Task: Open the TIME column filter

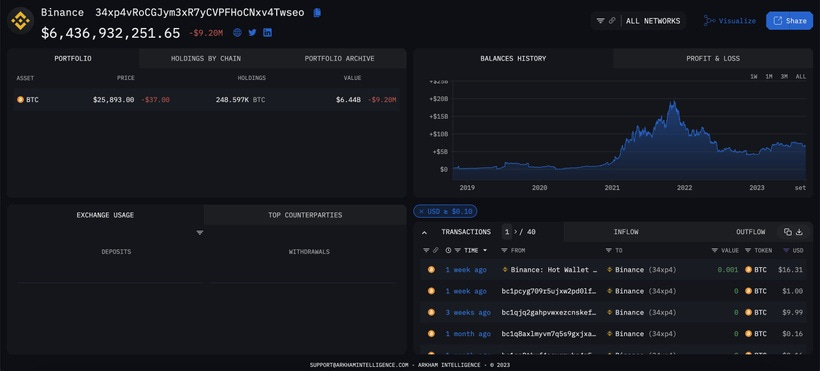Action: point(458,251)
